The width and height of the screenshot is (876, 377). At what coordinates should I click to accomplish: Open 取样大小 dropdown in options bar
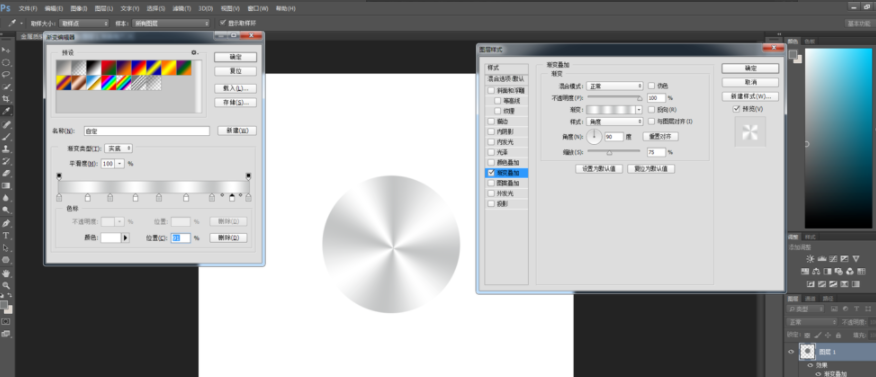[x=84, y=23]
